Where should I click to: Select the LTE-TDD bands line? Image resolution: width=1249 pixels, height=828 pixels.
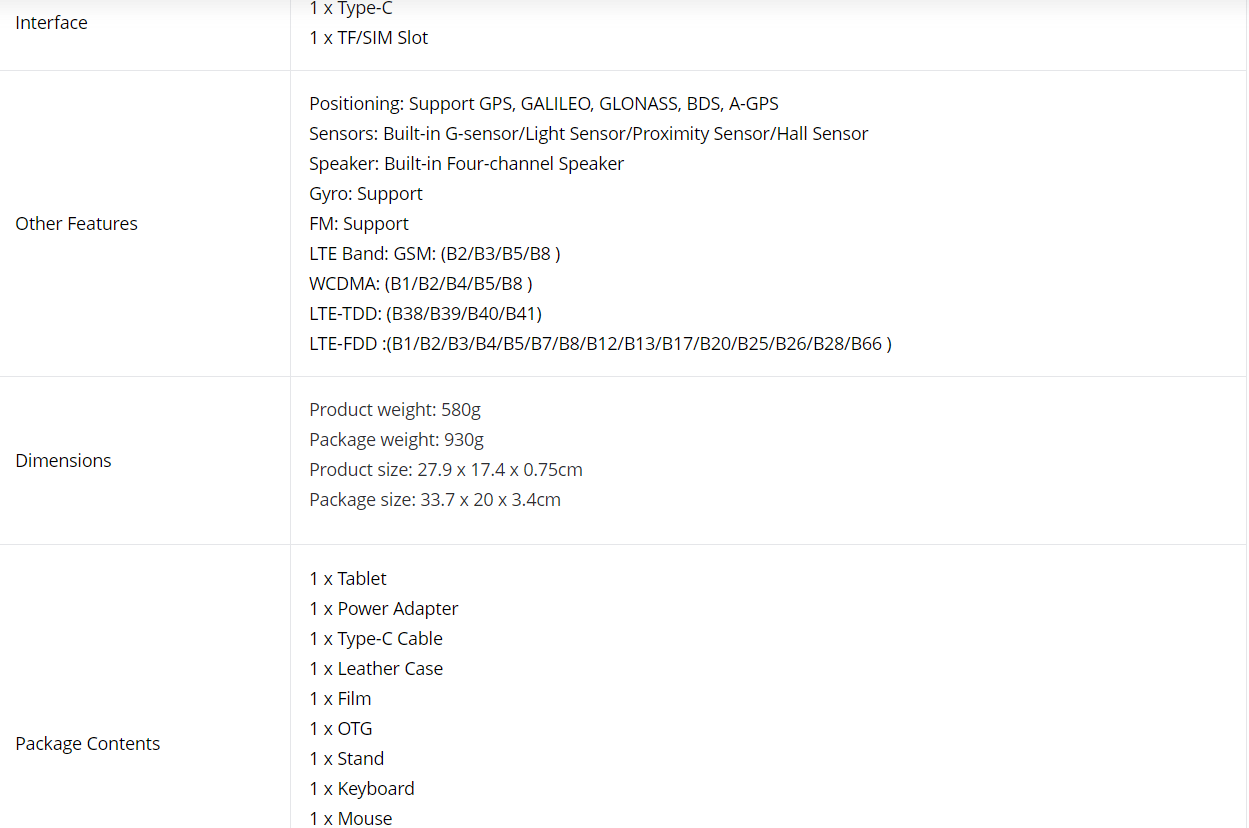(426, 314)
